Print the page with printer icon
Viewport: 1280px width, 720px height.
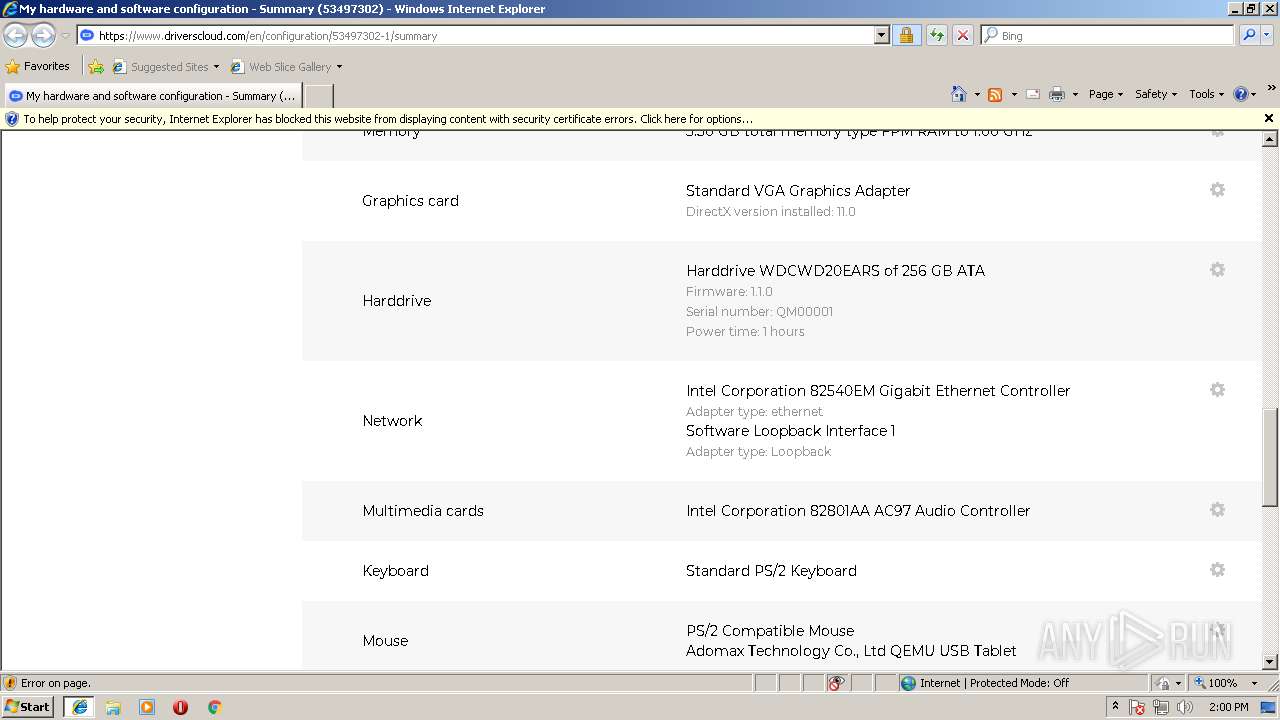point(1057,94)
